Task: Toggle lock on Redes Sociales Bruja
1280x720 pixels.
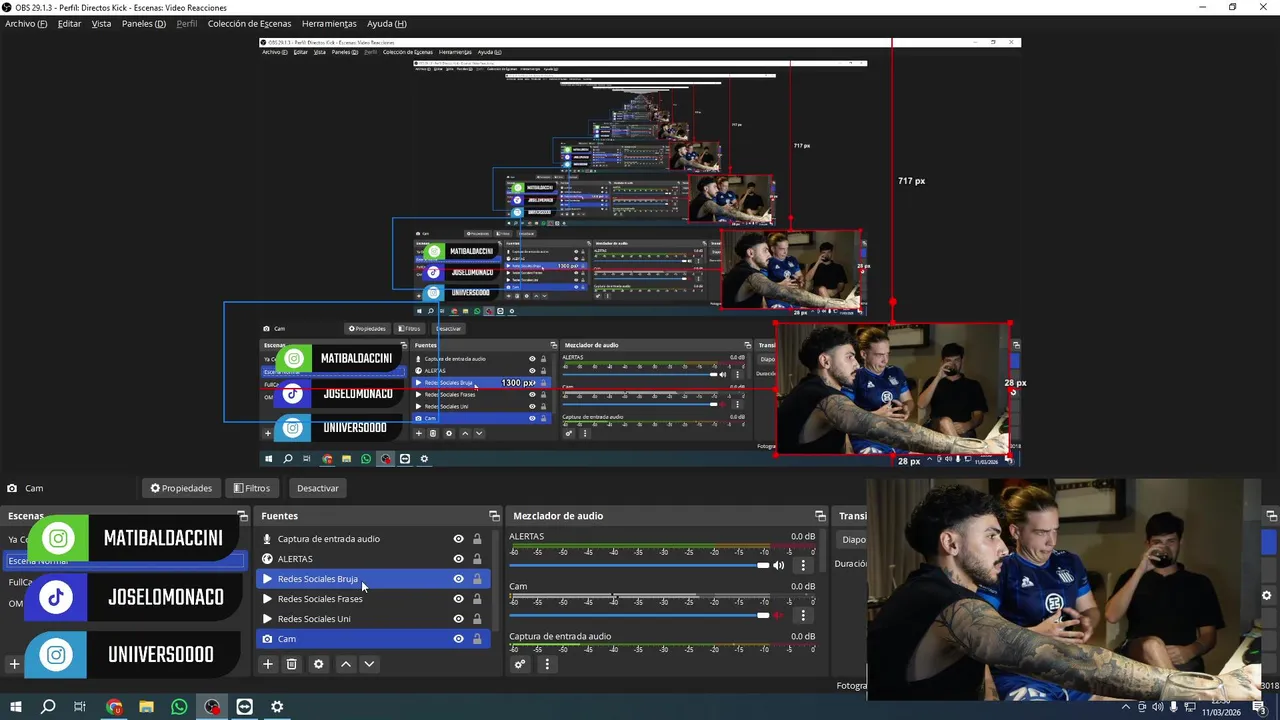Action: point(477,579)
